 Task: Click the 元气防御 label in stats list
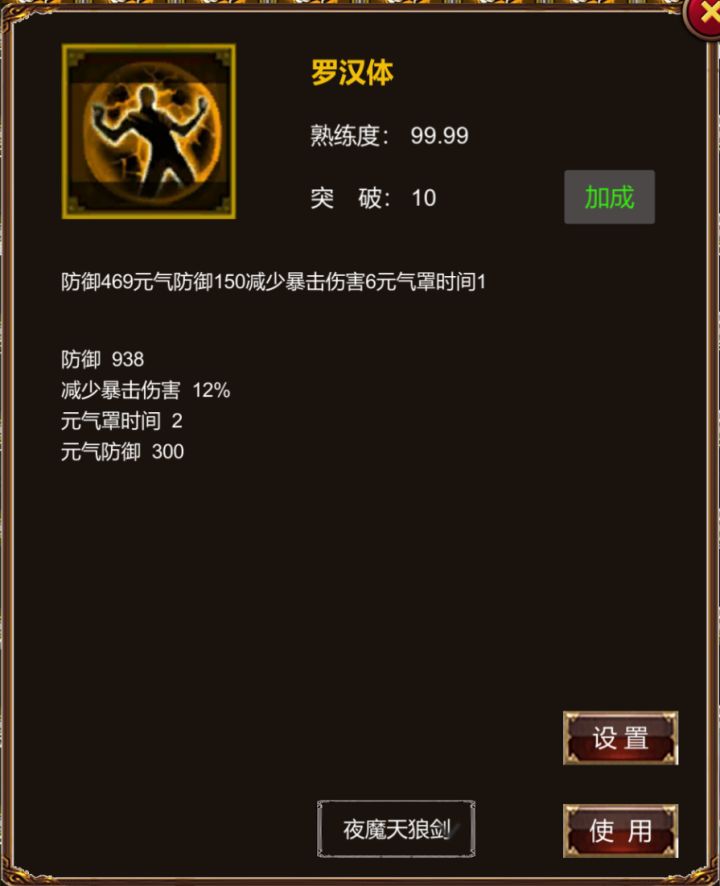(101, 452)
